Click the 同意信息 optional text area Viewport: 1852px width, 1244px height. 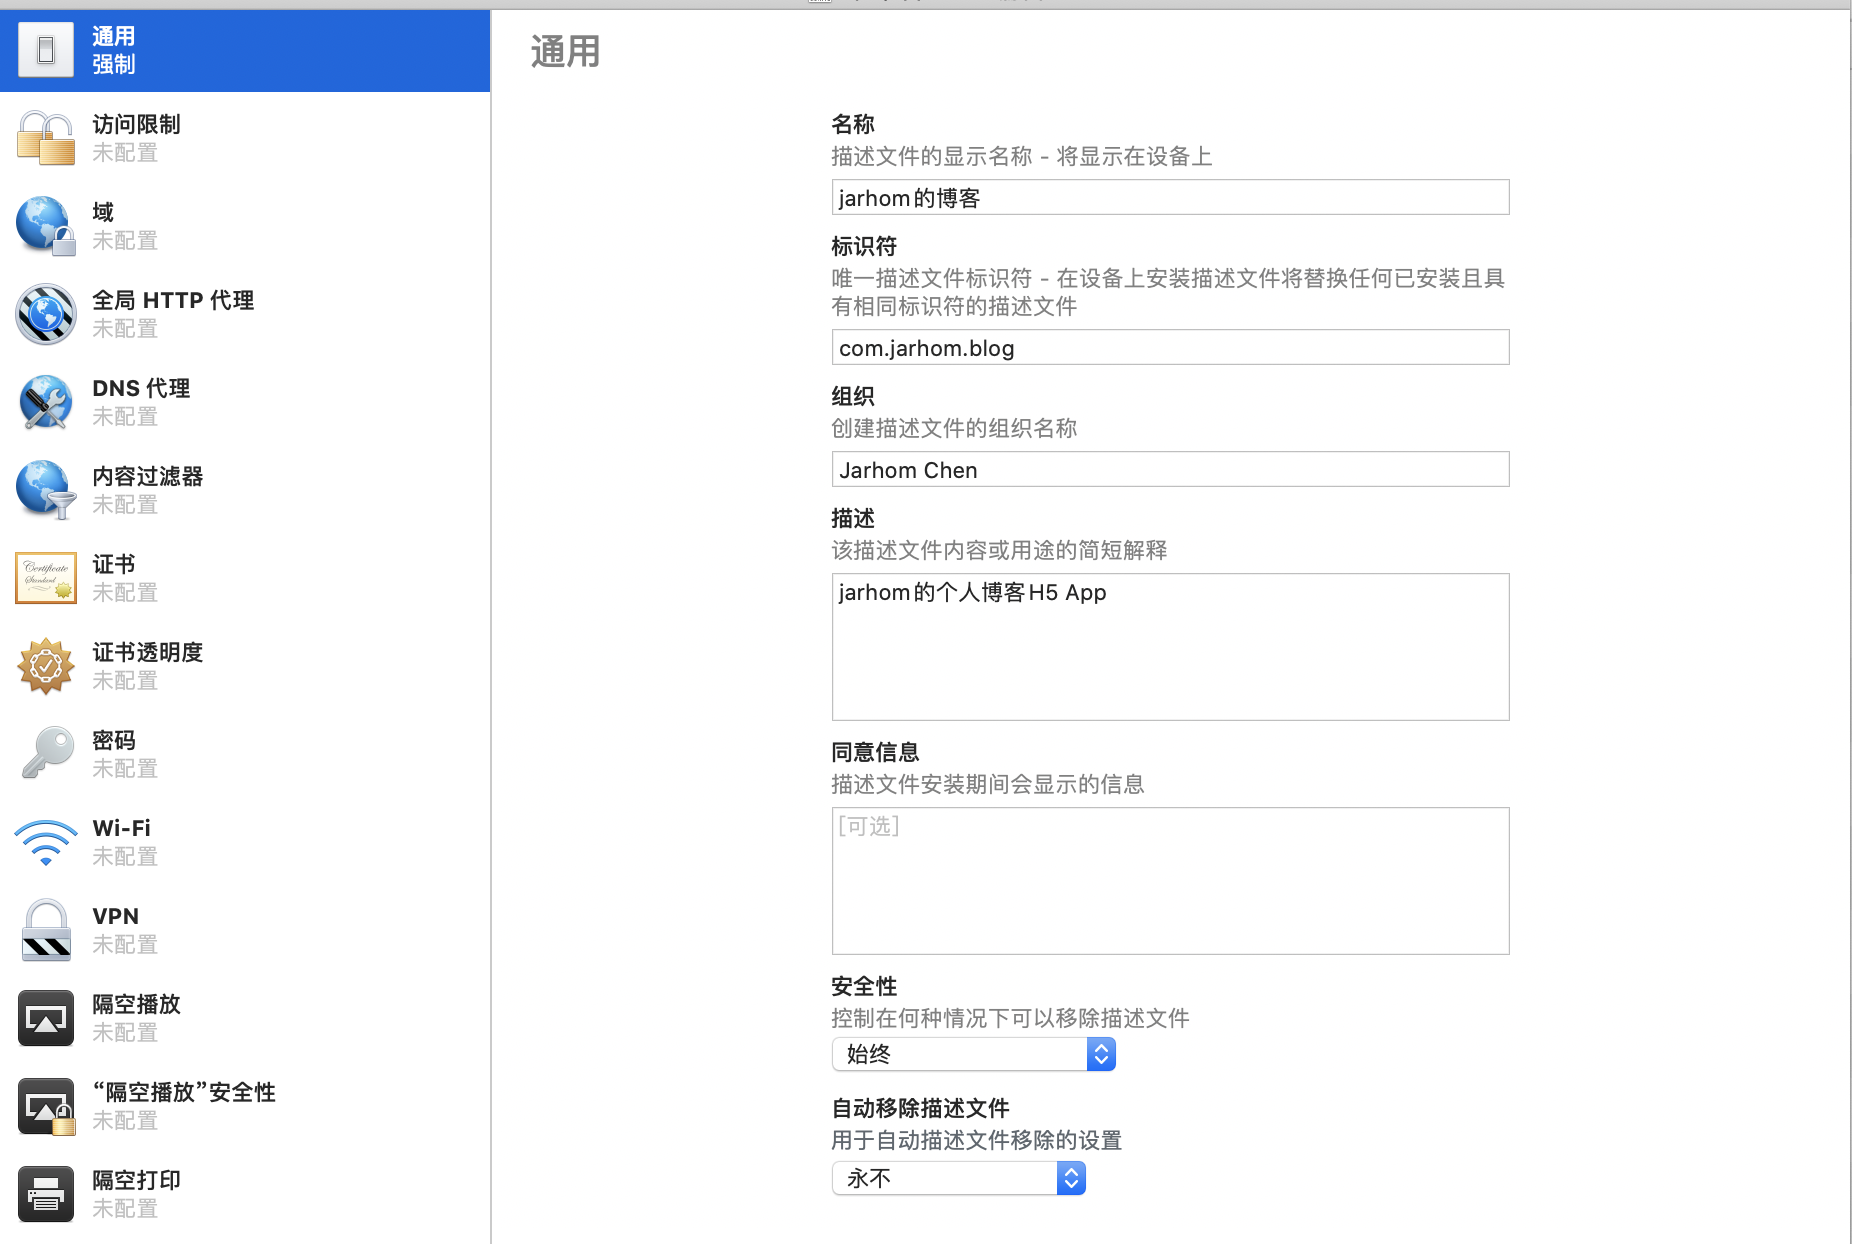[x=1170, y=880]
